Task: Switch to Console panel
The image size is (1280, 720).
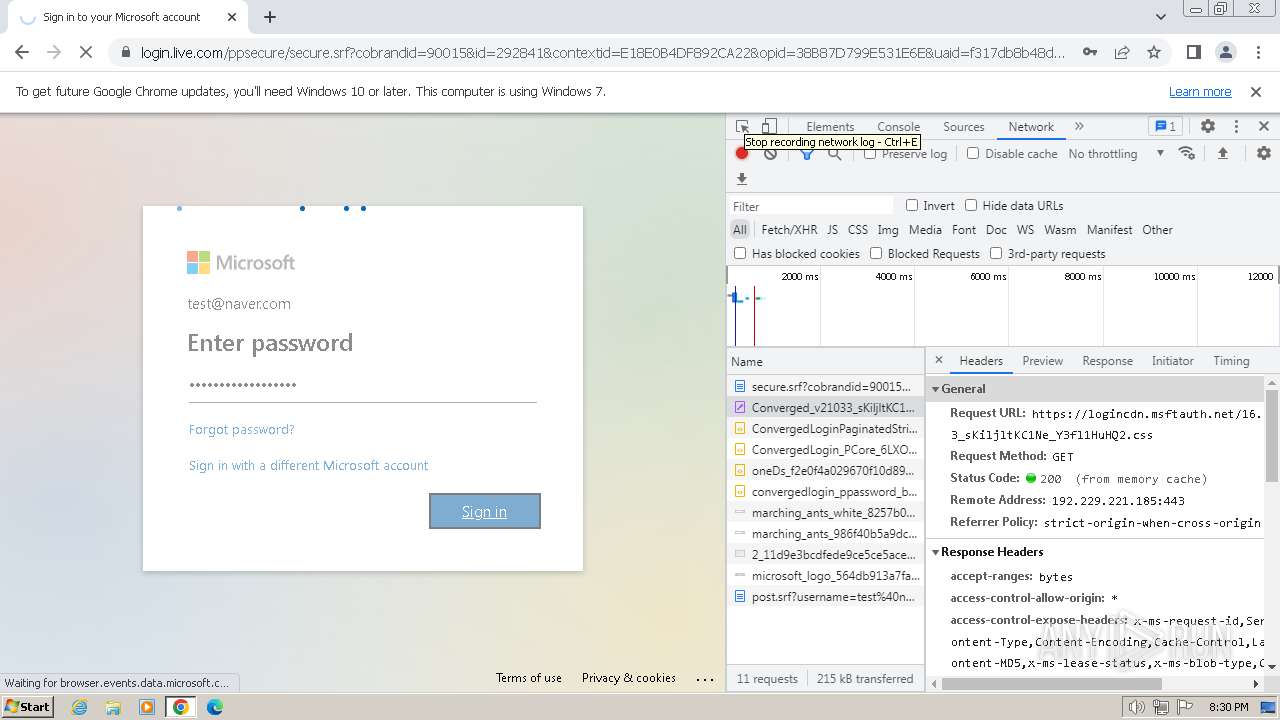Action: pos(898,127)
